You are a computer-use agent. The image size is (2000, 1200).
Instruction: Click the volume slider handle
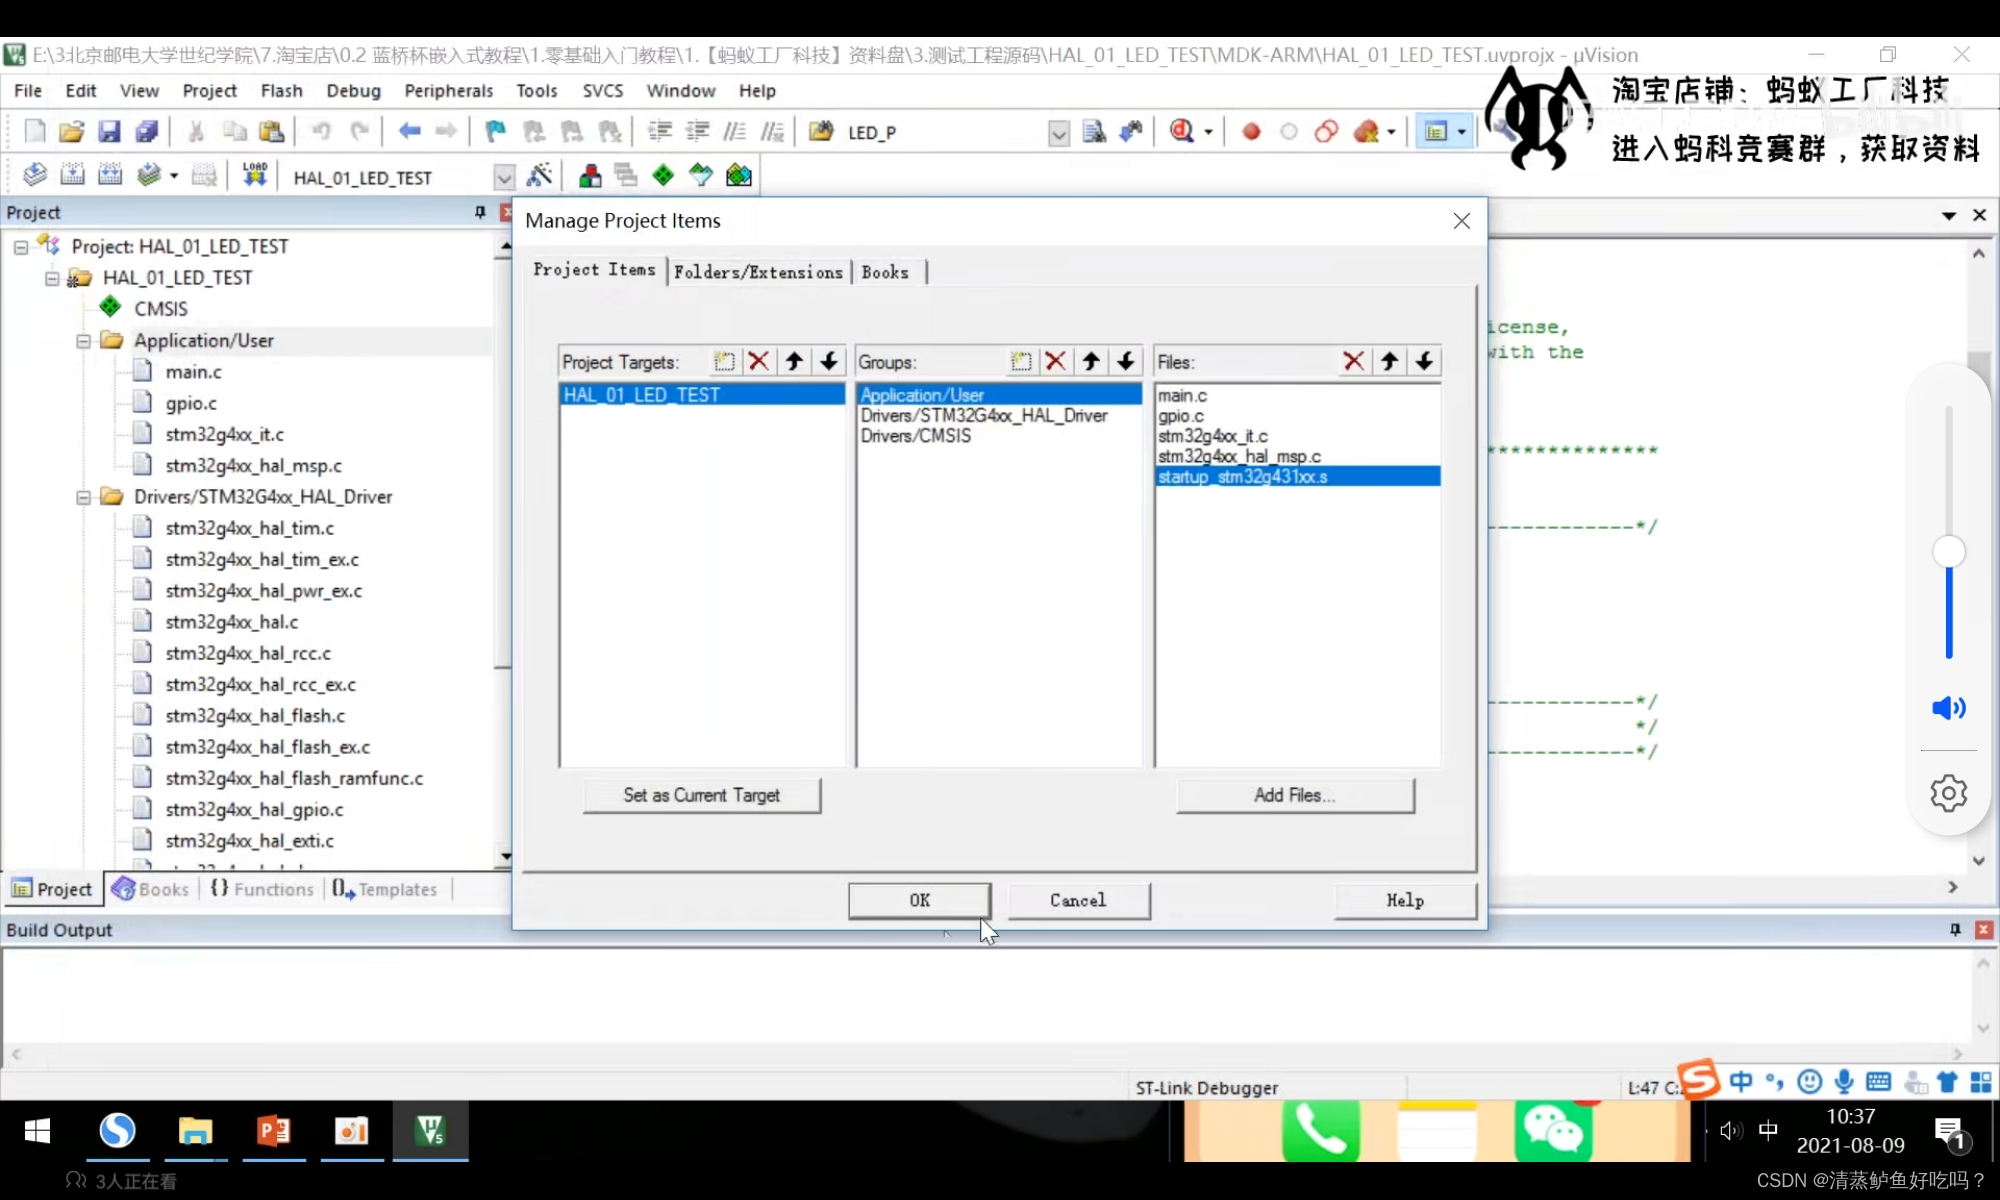point(1948,551)
